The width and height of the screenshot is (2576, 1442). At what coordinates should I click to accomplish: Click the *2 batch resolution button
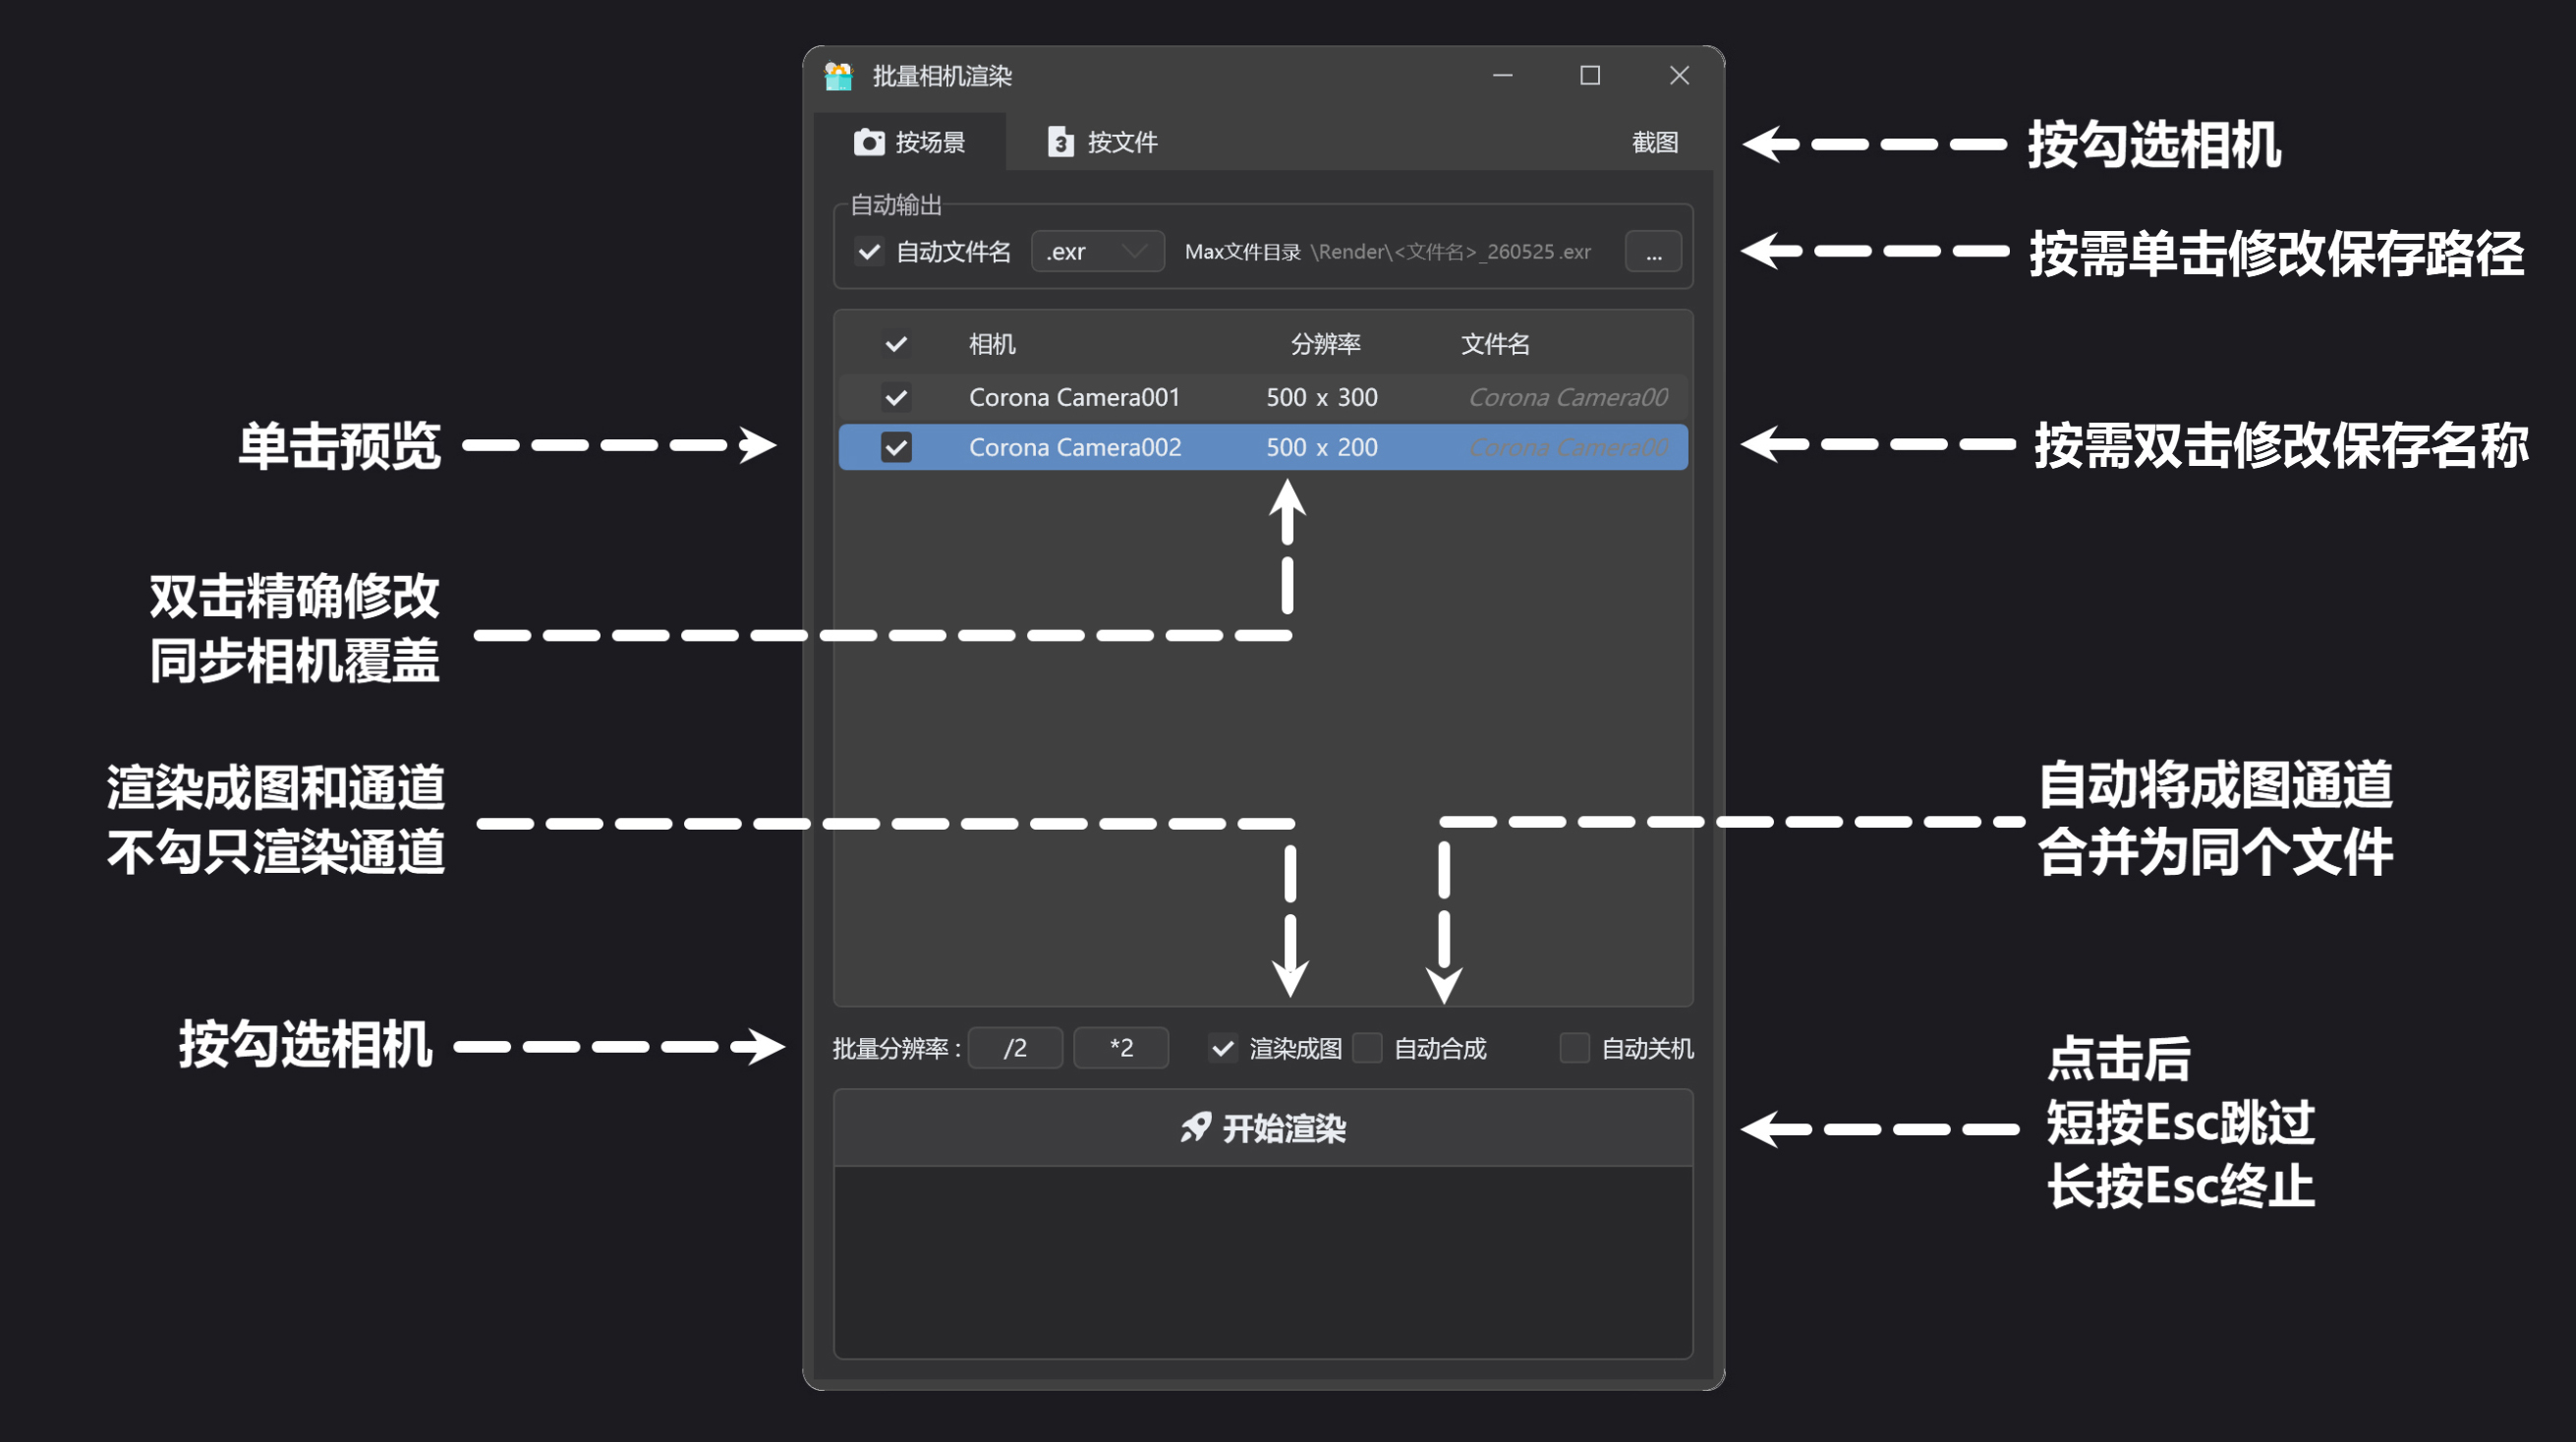[1121, 1048]
